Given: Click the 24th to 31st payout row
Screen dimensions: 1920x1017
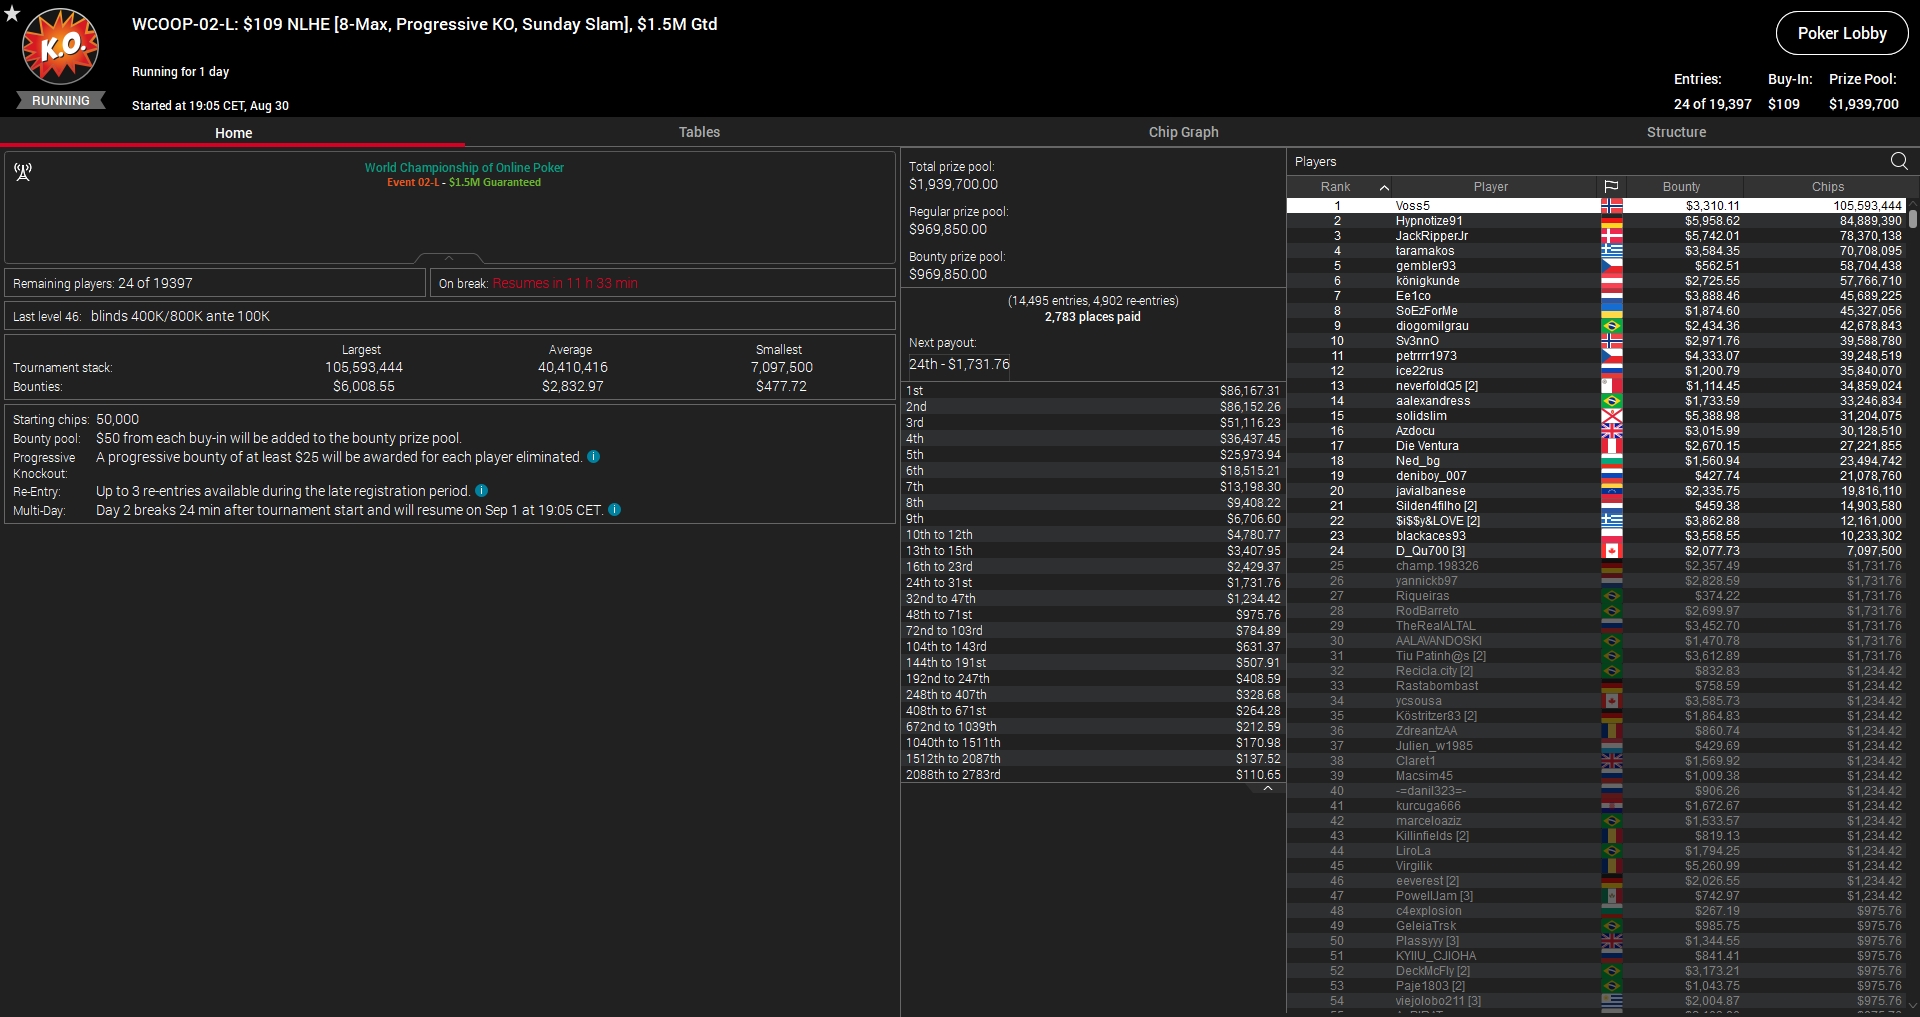Looking at the screenshot, I should [x=1093, y=583].
